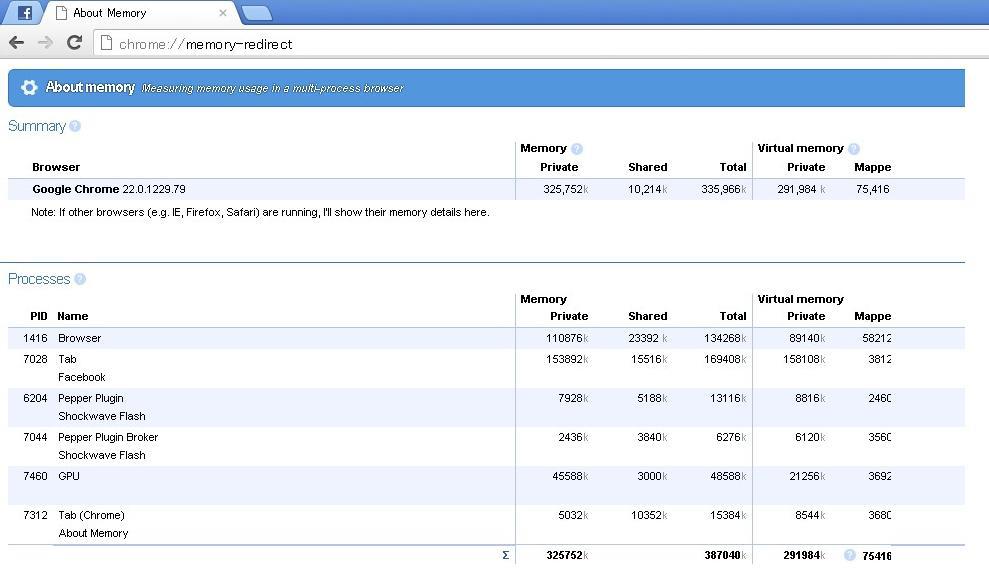Click the help icon beside Summary's Virtual memory header
The width and height of the screenshot is (989, 585).
pyautogui.click(x=854, y=149)
